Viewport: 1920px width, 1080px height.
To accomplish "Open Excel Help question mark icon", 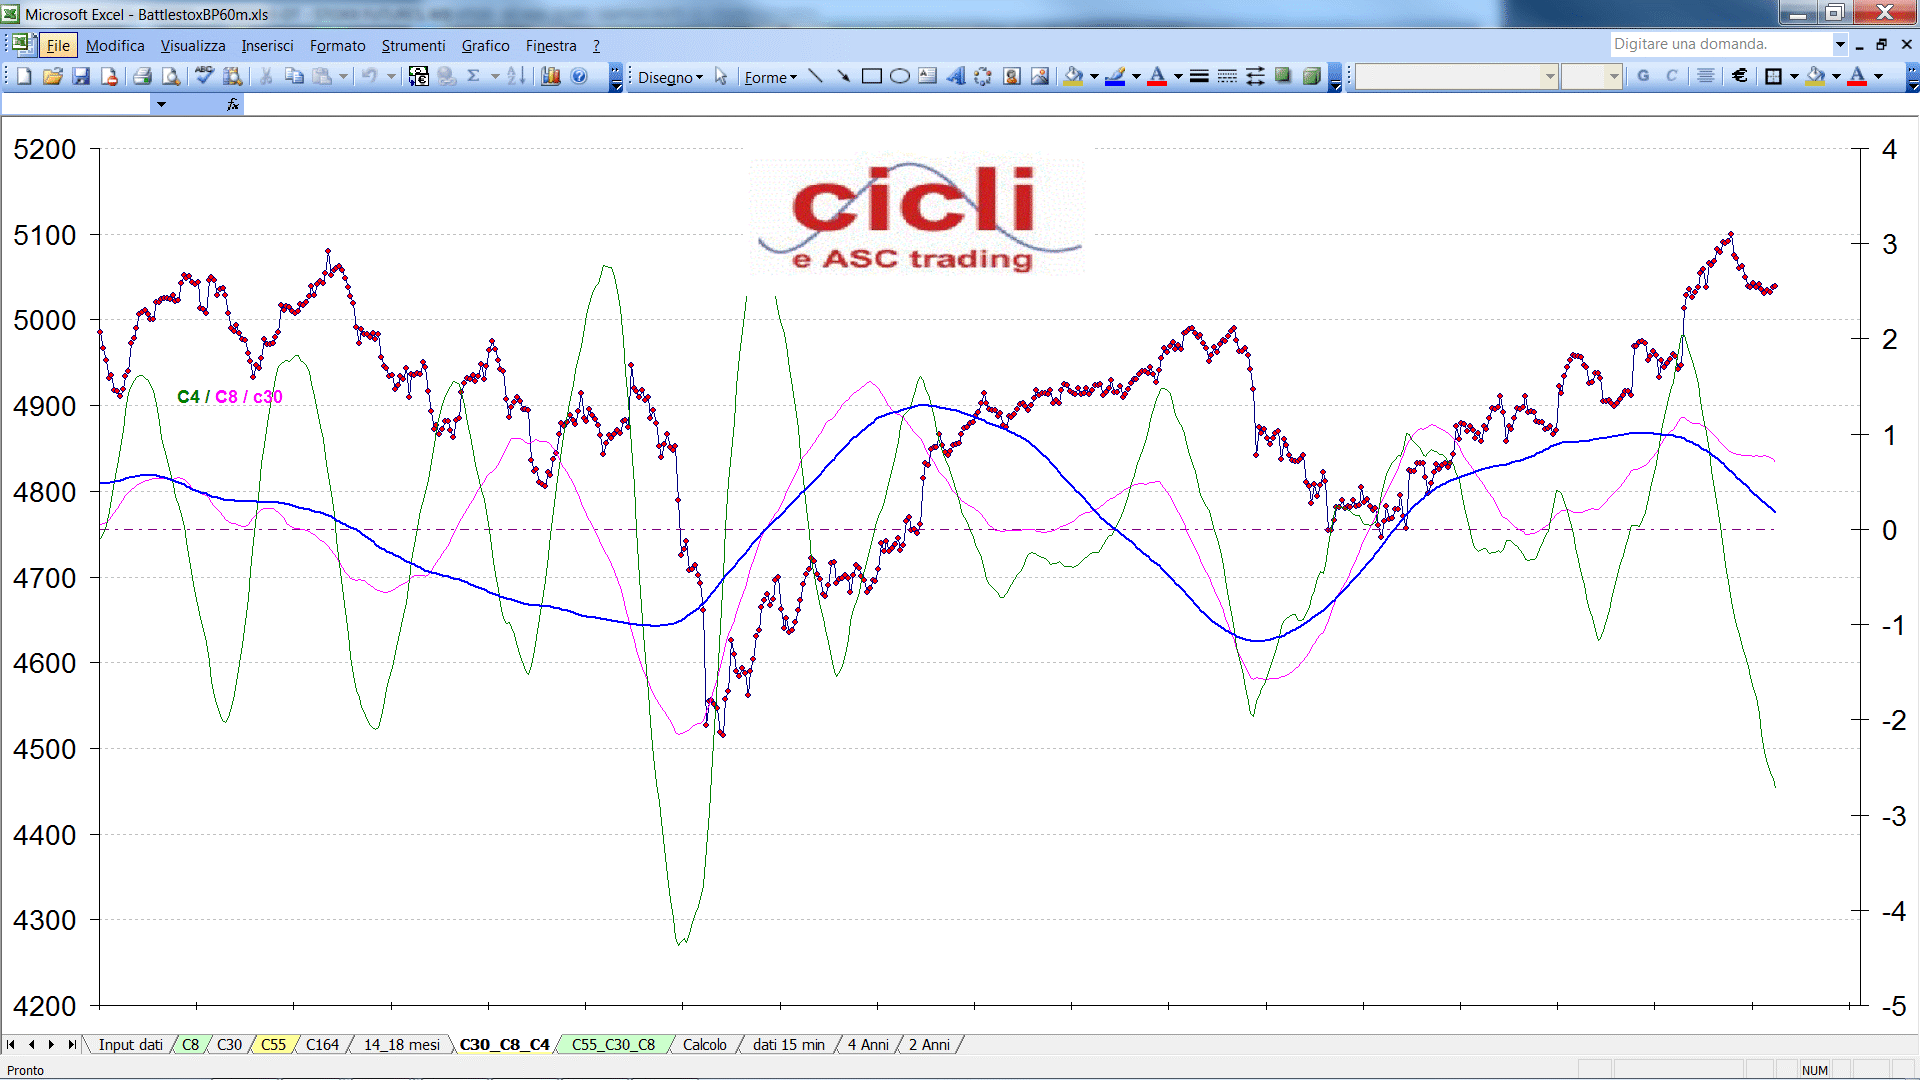I will point(579,76).
